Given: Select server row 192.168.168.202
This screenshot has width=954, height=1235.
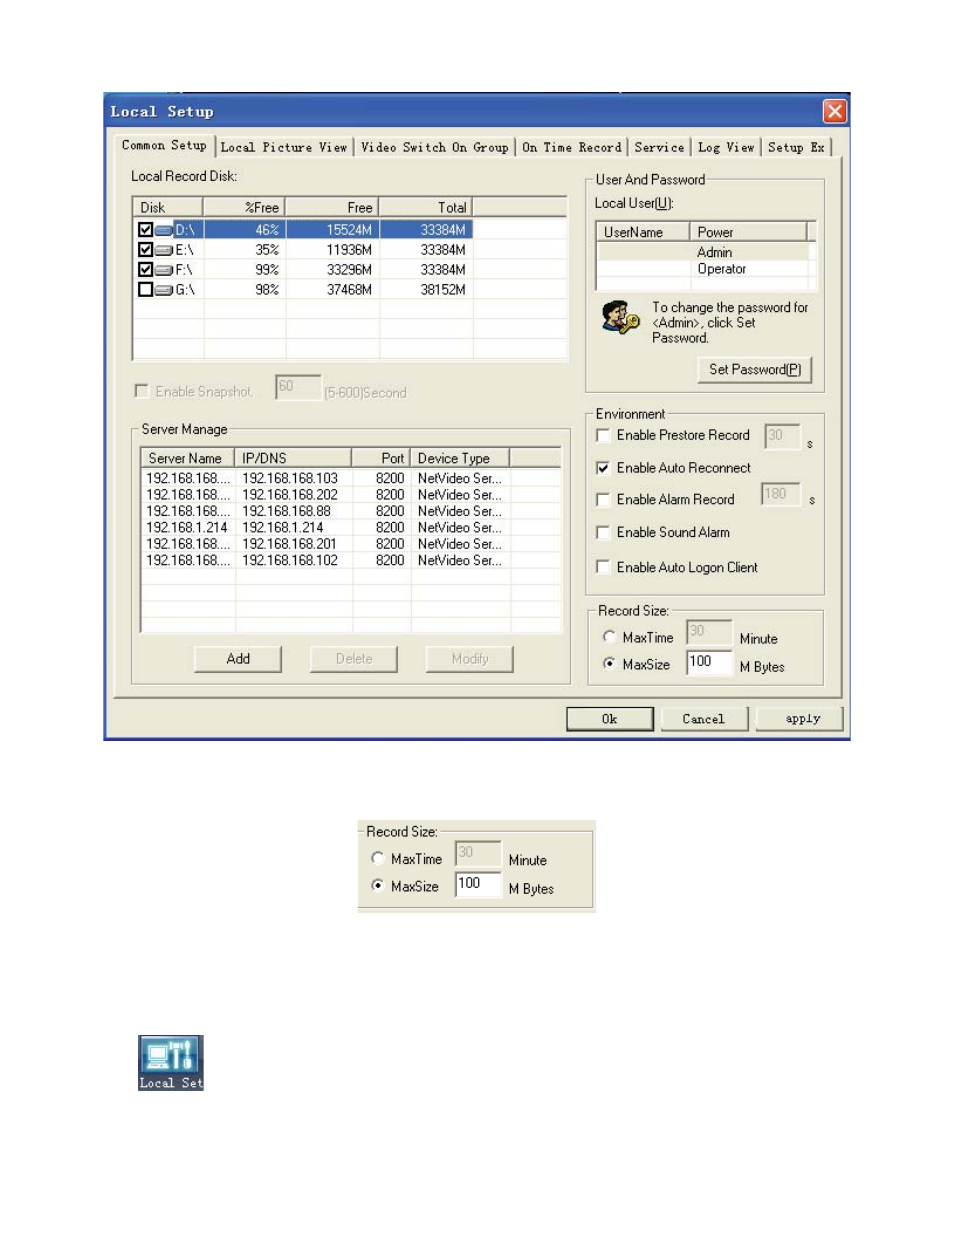Looking at the screenshot, I should [350, 495].
